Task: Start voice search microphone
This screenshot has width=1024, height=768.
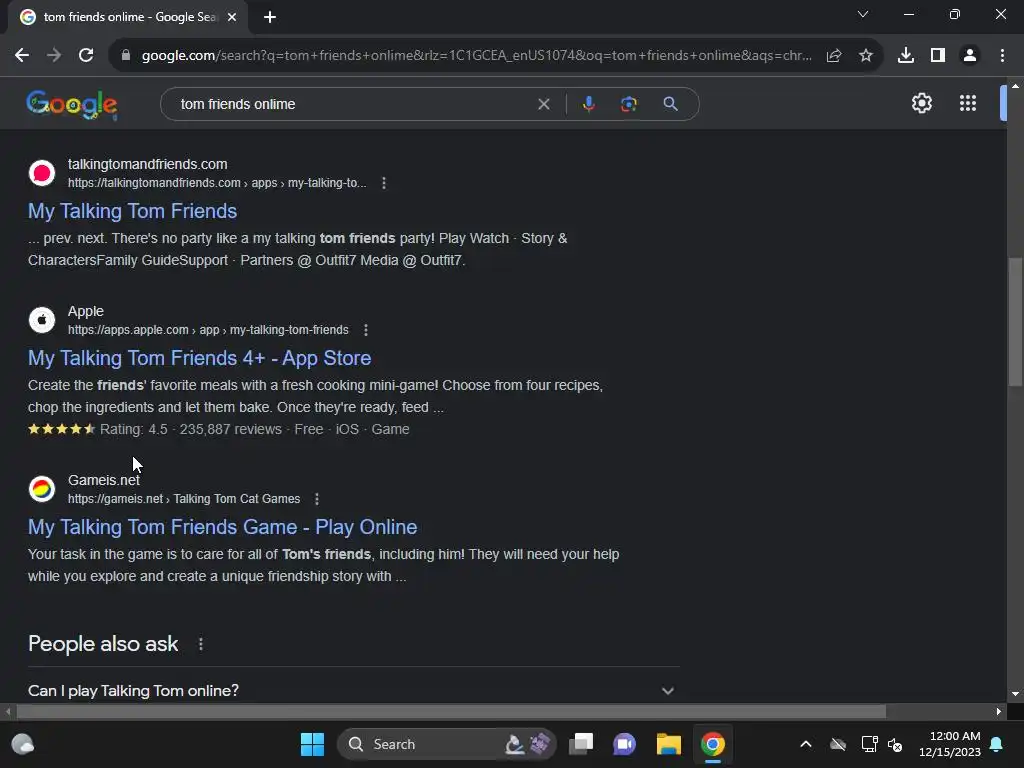Action: 588,104
